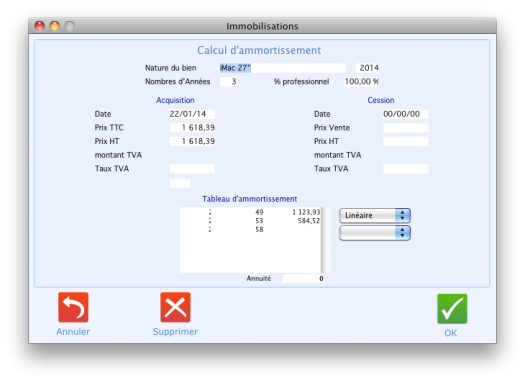The image size is (525, 383).
Task: Open the empty dropdown below Linéaire
Action: [375, 233]
